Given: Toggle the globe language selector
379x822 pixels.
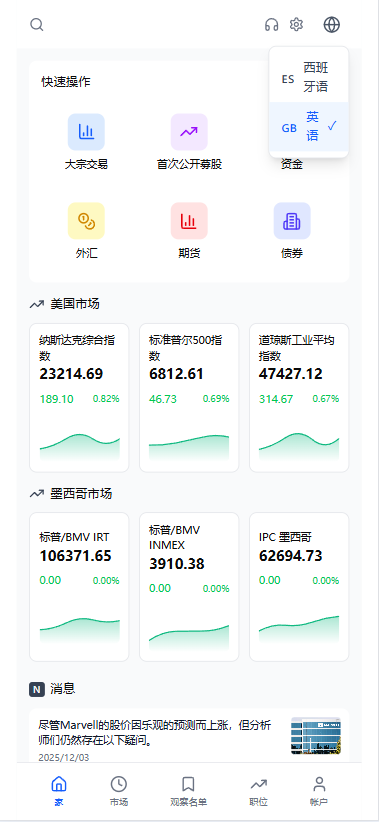Looking at the screenshot, I should click(332, 25).
